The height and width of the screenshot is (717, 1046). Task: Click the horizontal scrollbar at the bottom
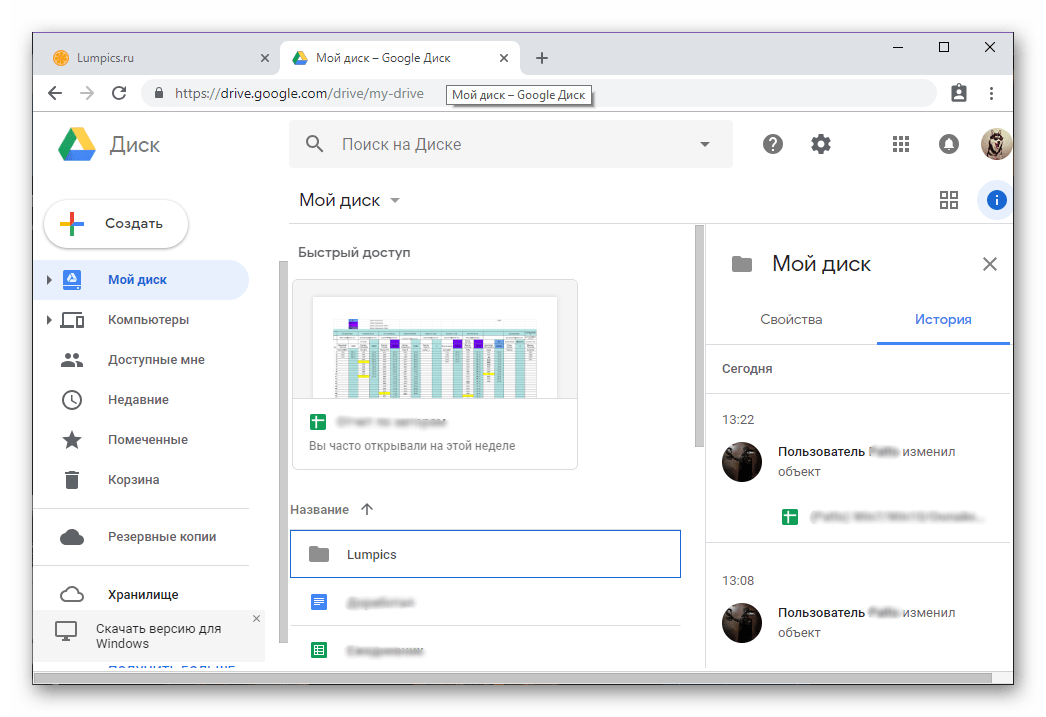pos(512,678)
